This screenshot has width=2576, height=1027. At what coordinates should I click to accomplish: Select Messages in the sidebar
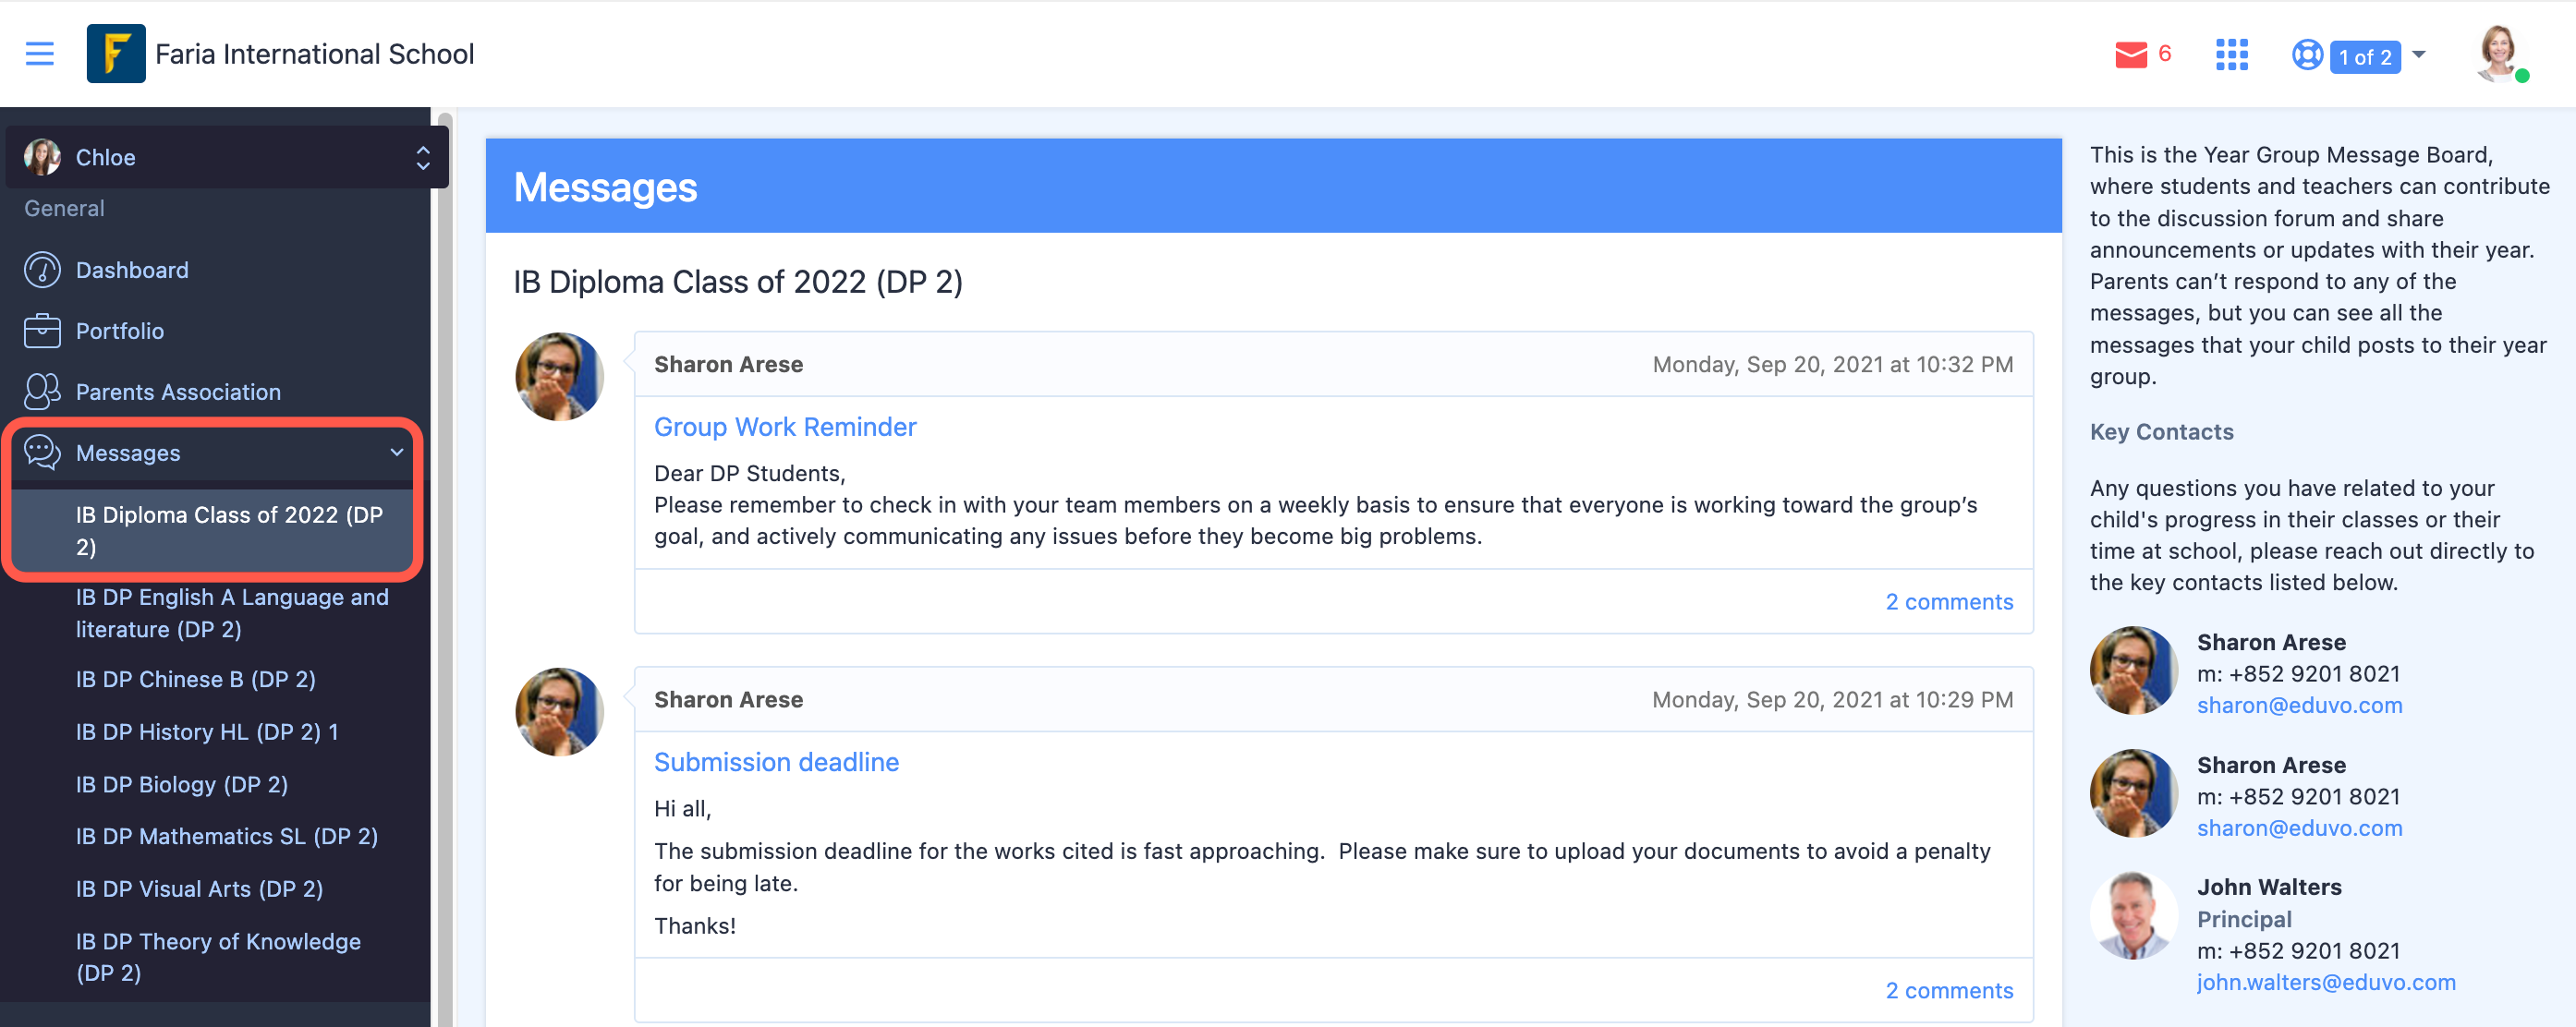tap(128, 453)
